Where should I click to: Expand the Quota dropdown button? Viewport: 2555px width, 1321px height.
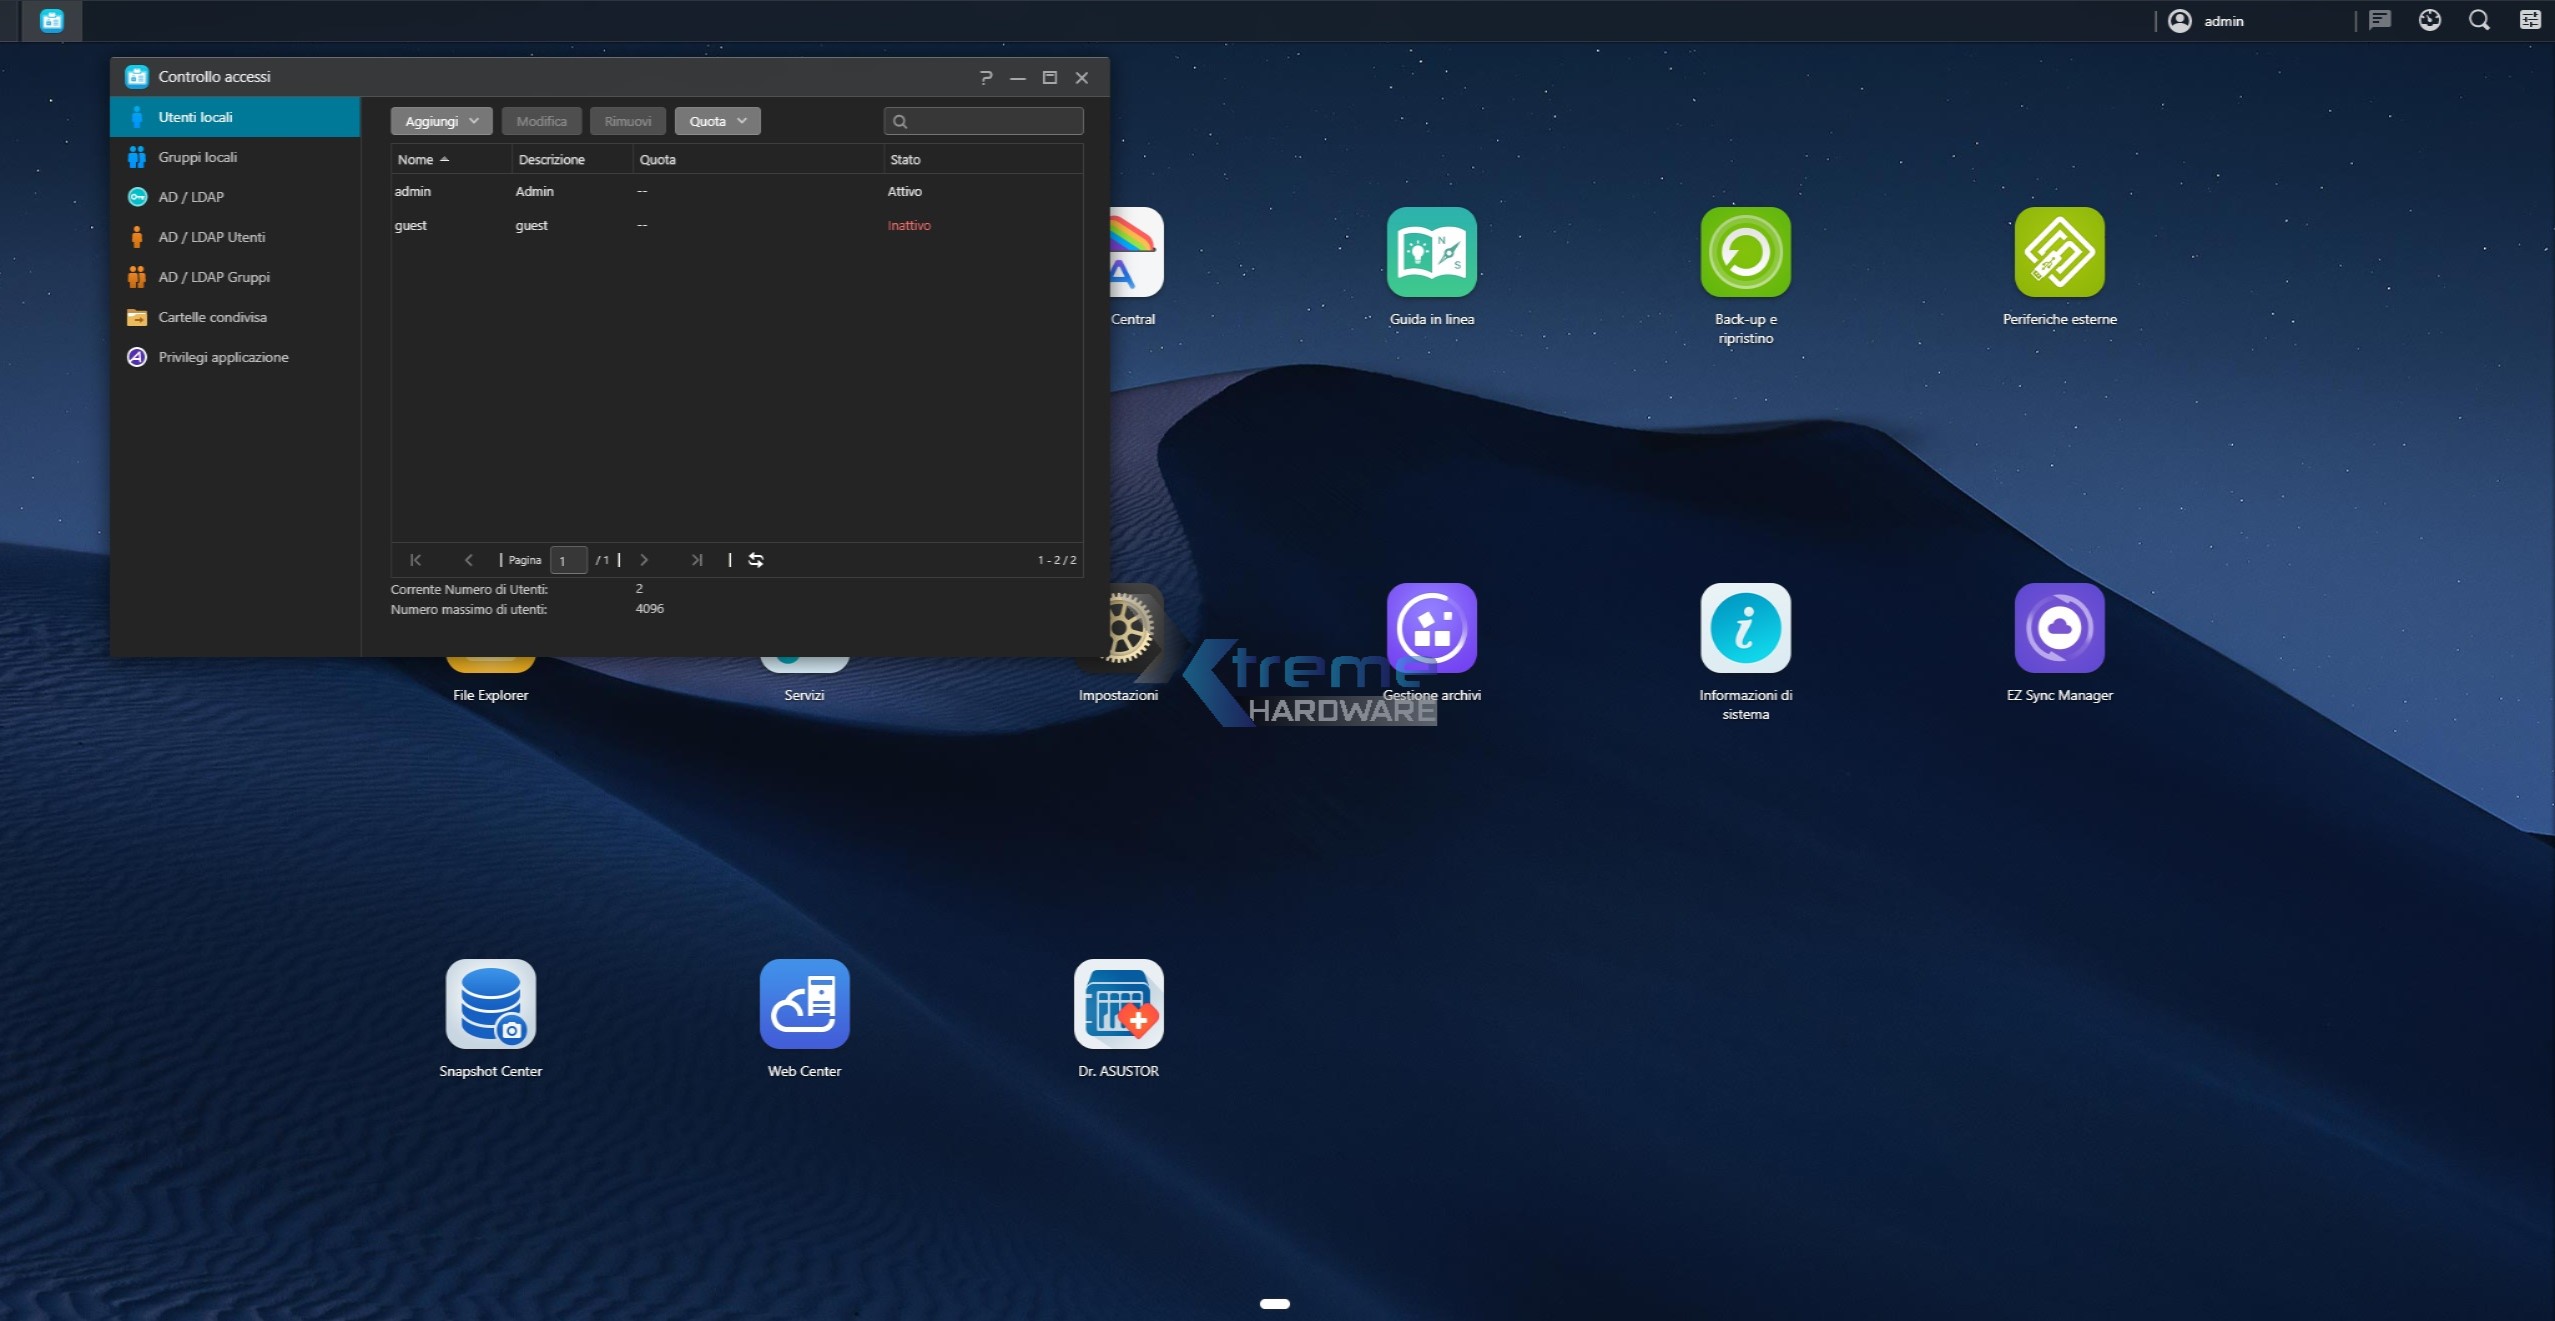717,121
